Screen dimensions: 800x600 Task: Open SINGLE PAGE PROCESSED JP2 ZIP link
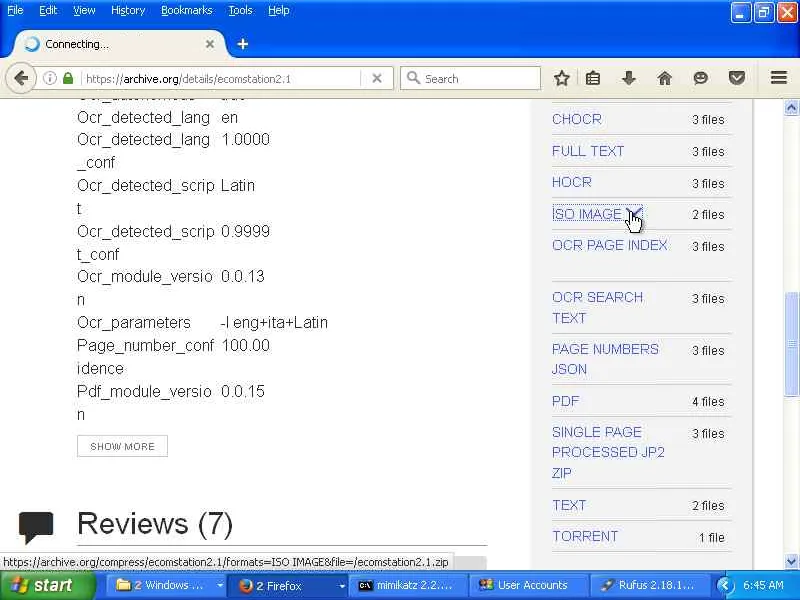608,452
